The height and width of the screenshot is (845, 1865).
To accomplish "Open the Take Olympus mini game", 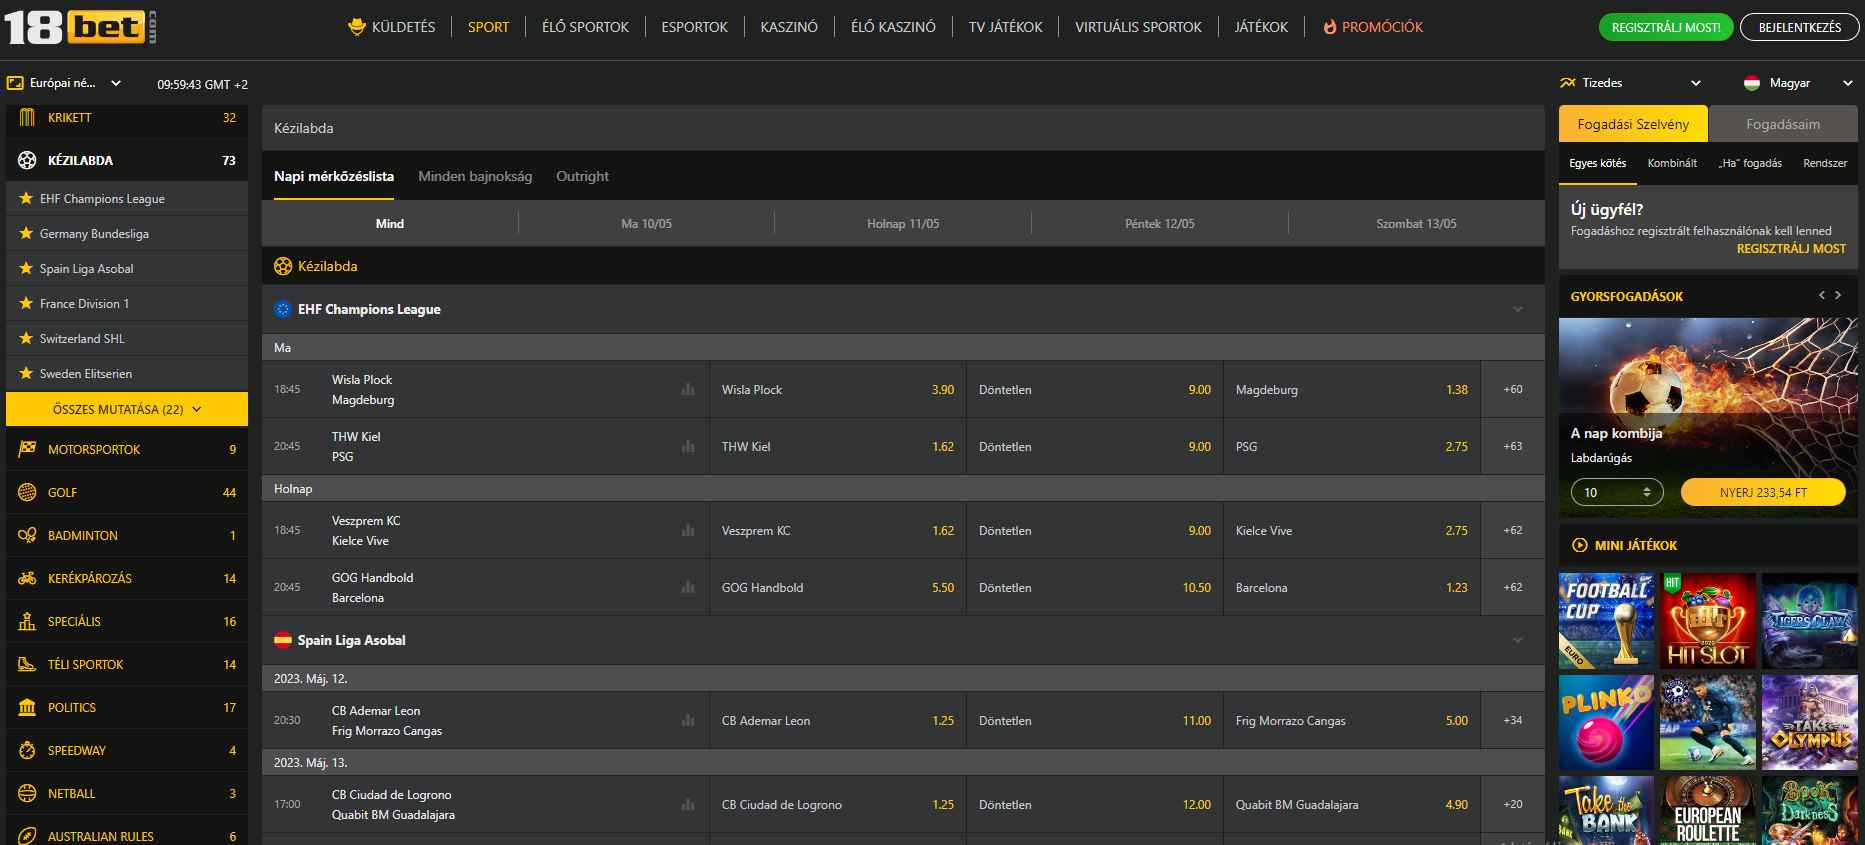I will [1809, 722].
